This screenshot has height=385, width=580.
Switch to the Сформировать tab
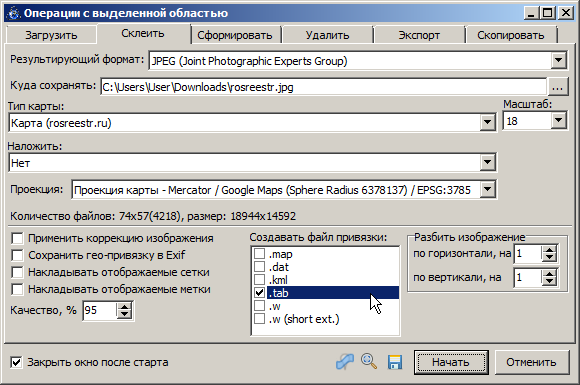click(235, 35)
